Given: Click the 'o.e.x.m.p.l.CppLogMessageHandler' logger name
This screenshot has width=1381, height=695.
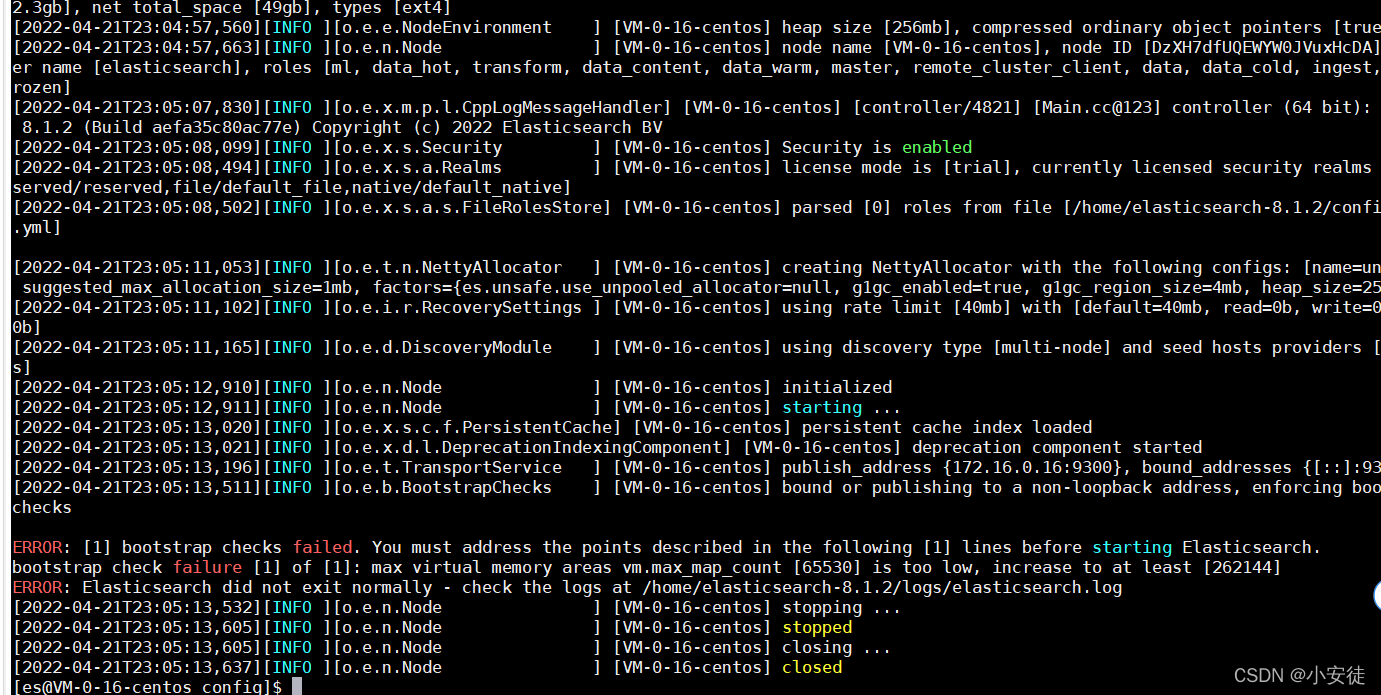Looking at the screenshot, I should click(502, 107).
